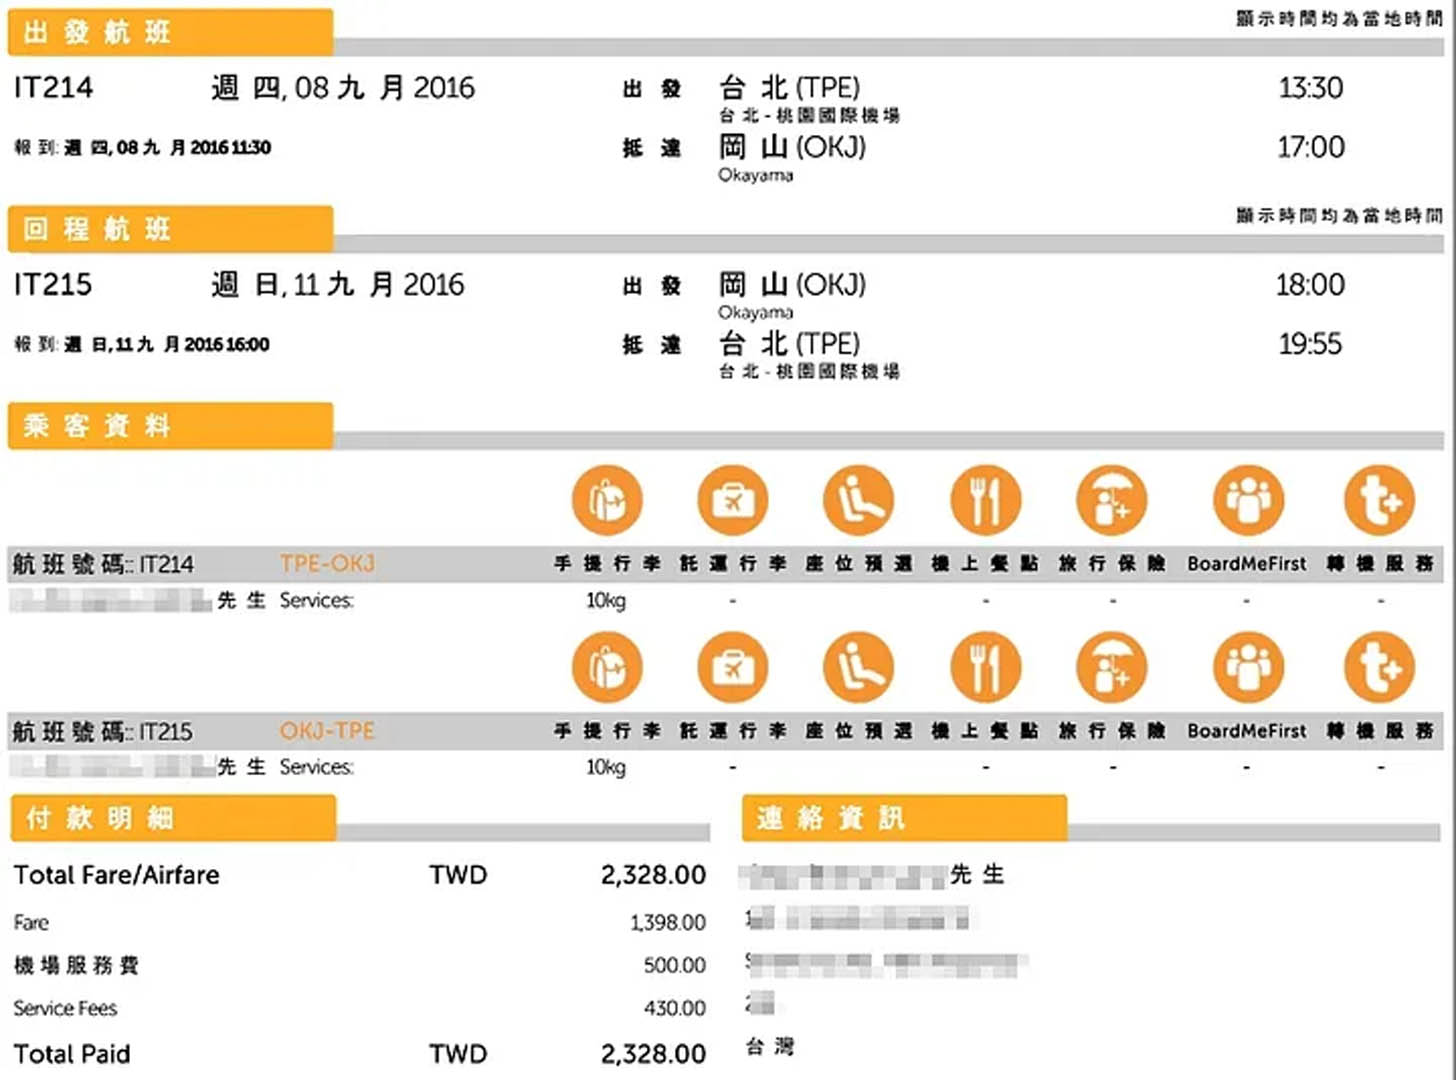Click the Total Fare/Airfare amount 2,328.00

(653, 875)
